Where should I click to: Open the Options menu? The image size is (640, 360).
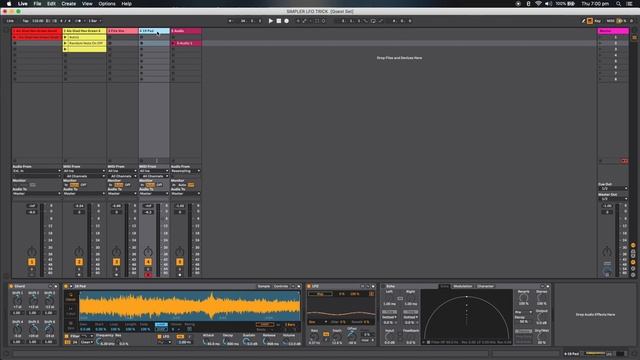coord(107,4)
